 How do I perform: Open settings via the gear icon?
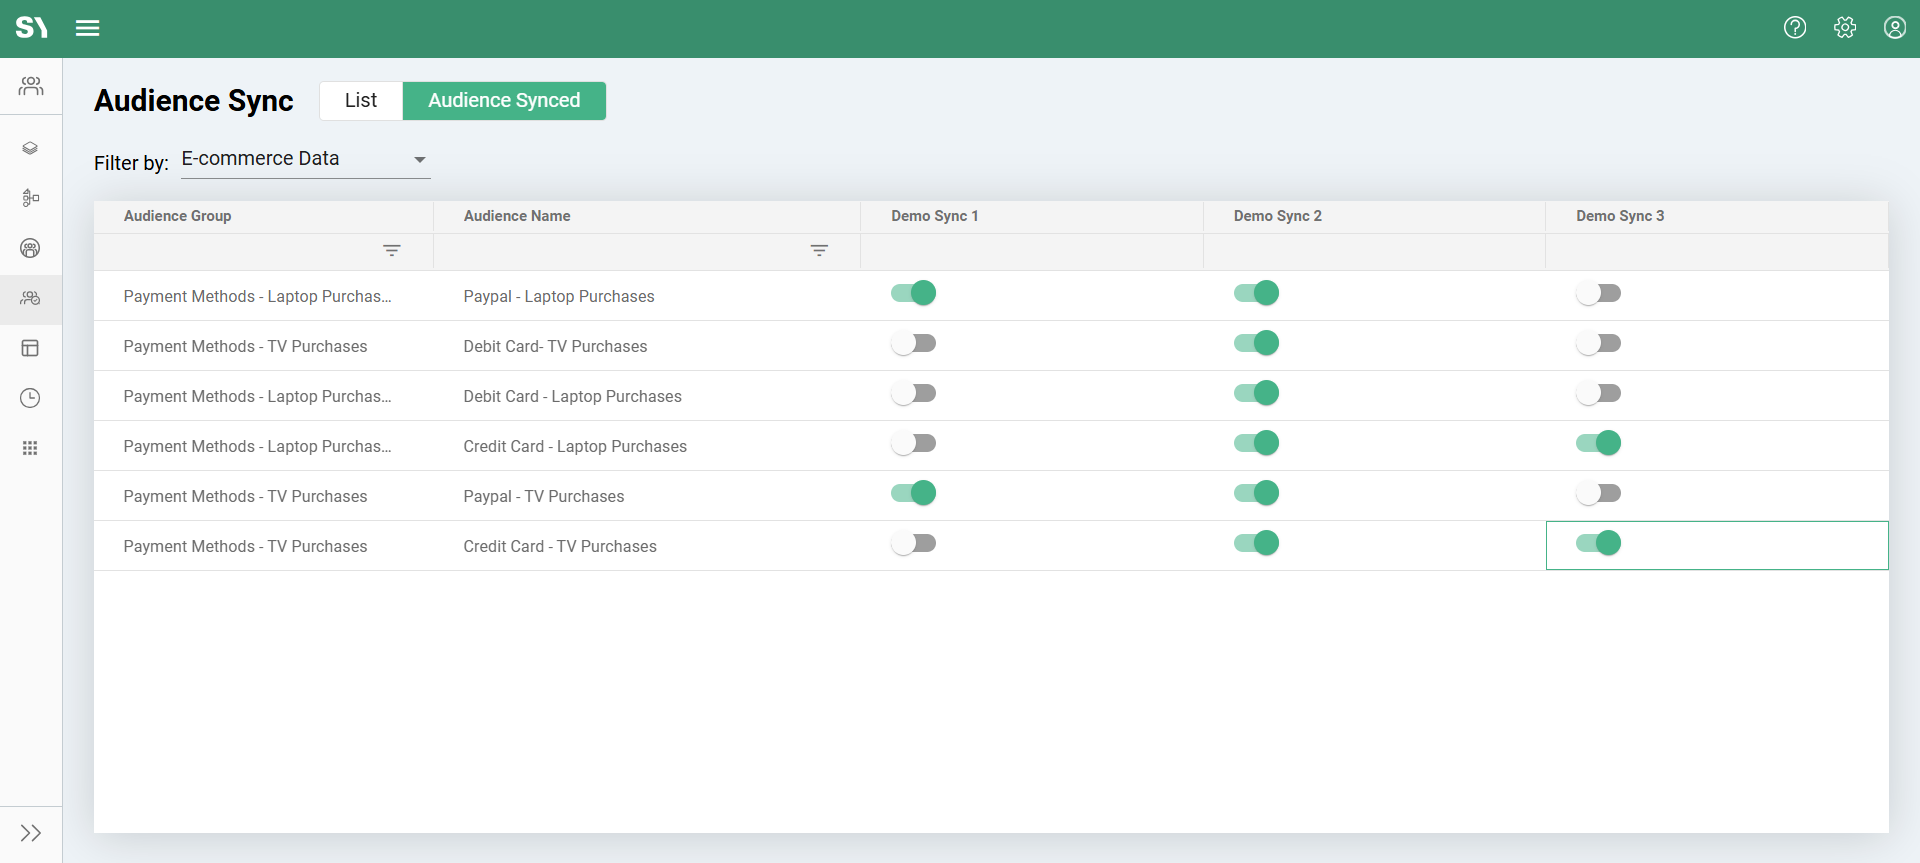click(x=1845, y=28)
